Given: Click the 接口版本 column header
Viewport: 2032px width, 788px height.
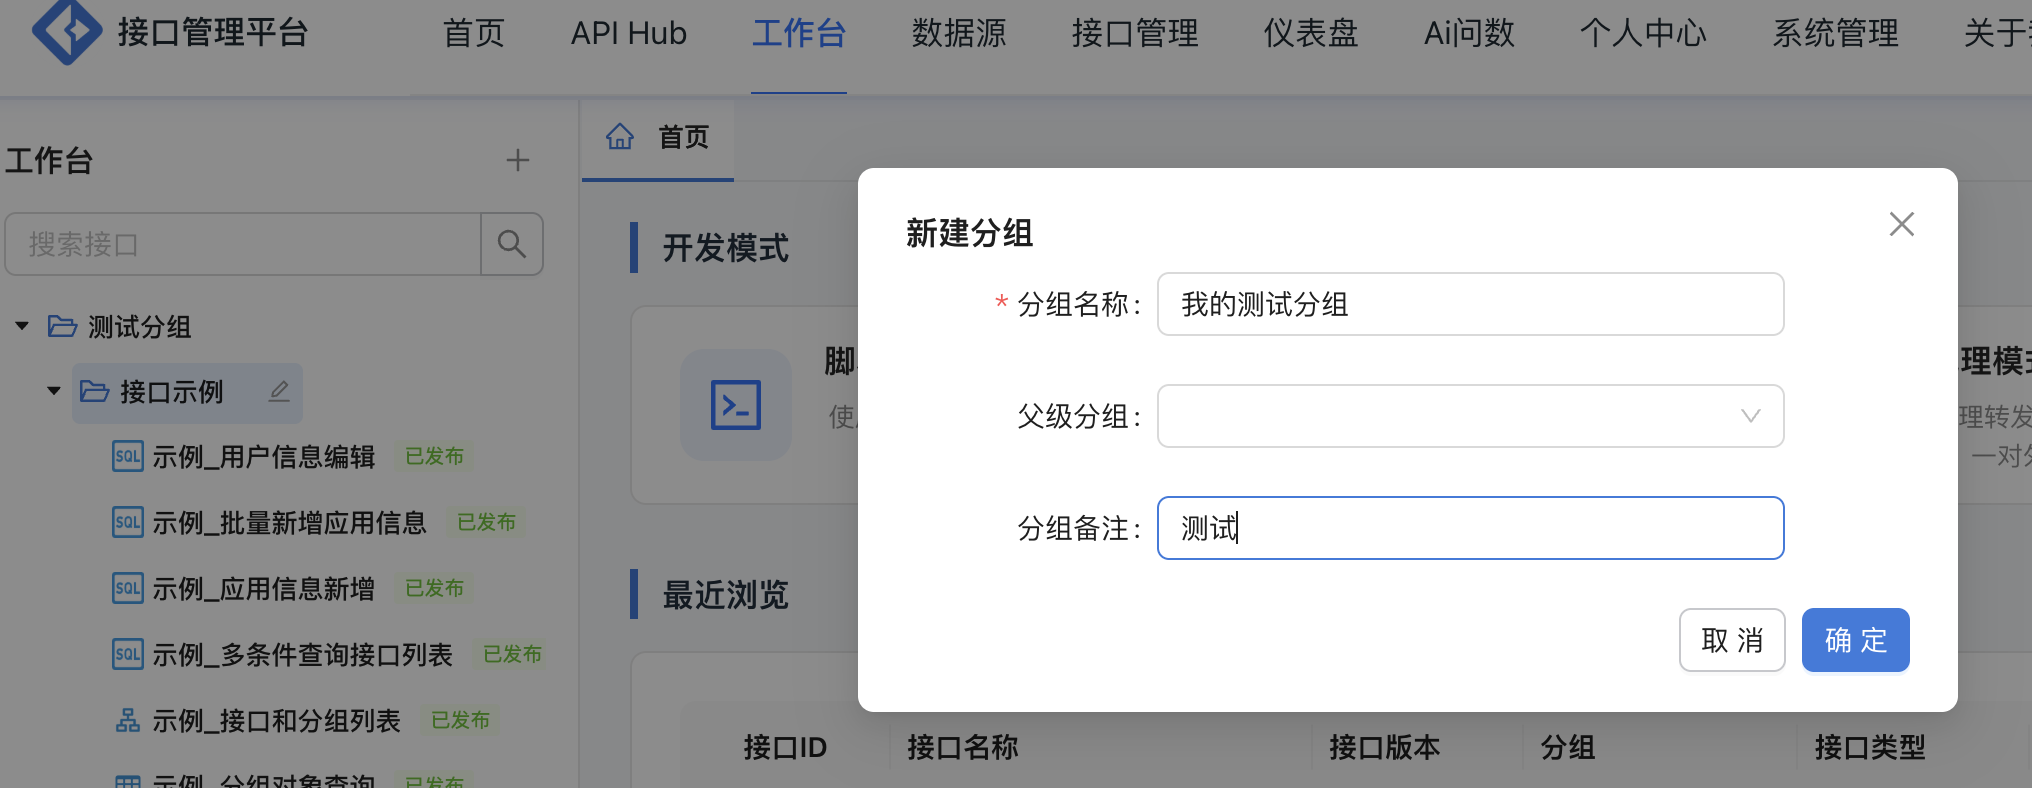Looking at the screenshot, I should (1384, 747).
